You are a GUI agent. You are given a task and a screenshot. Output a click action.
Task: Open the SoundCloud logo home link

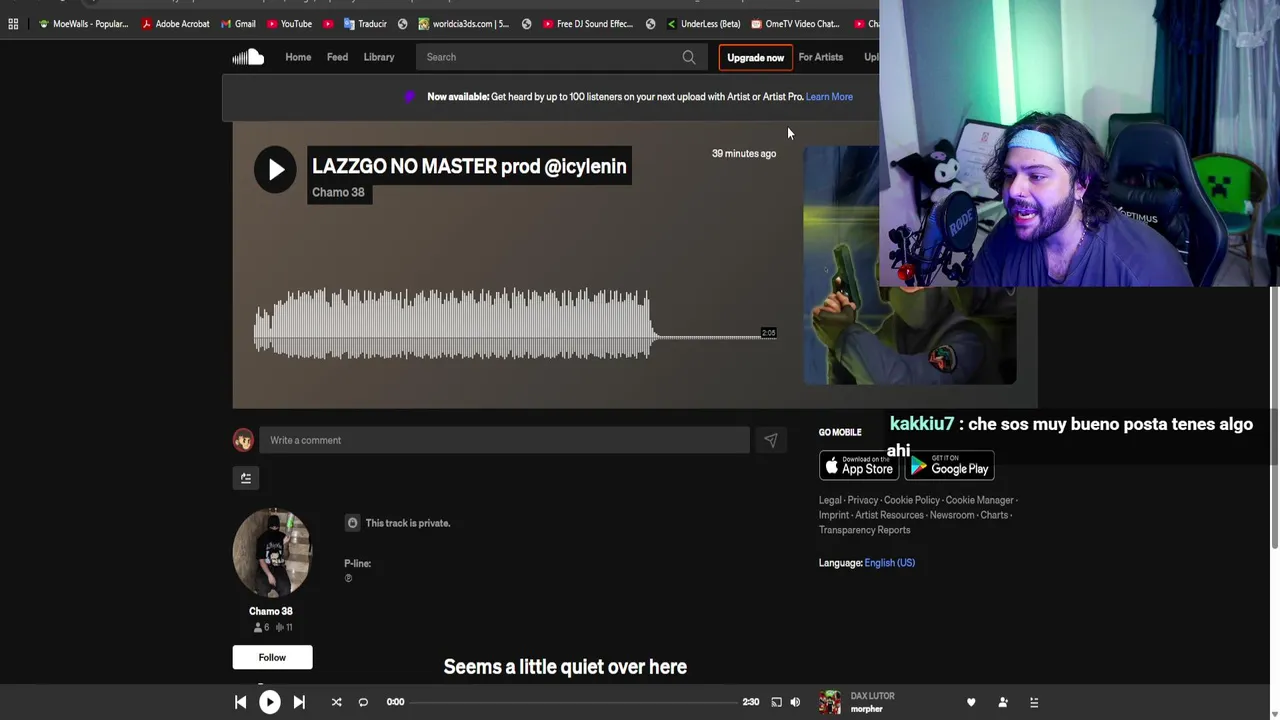tap(248, 57)
